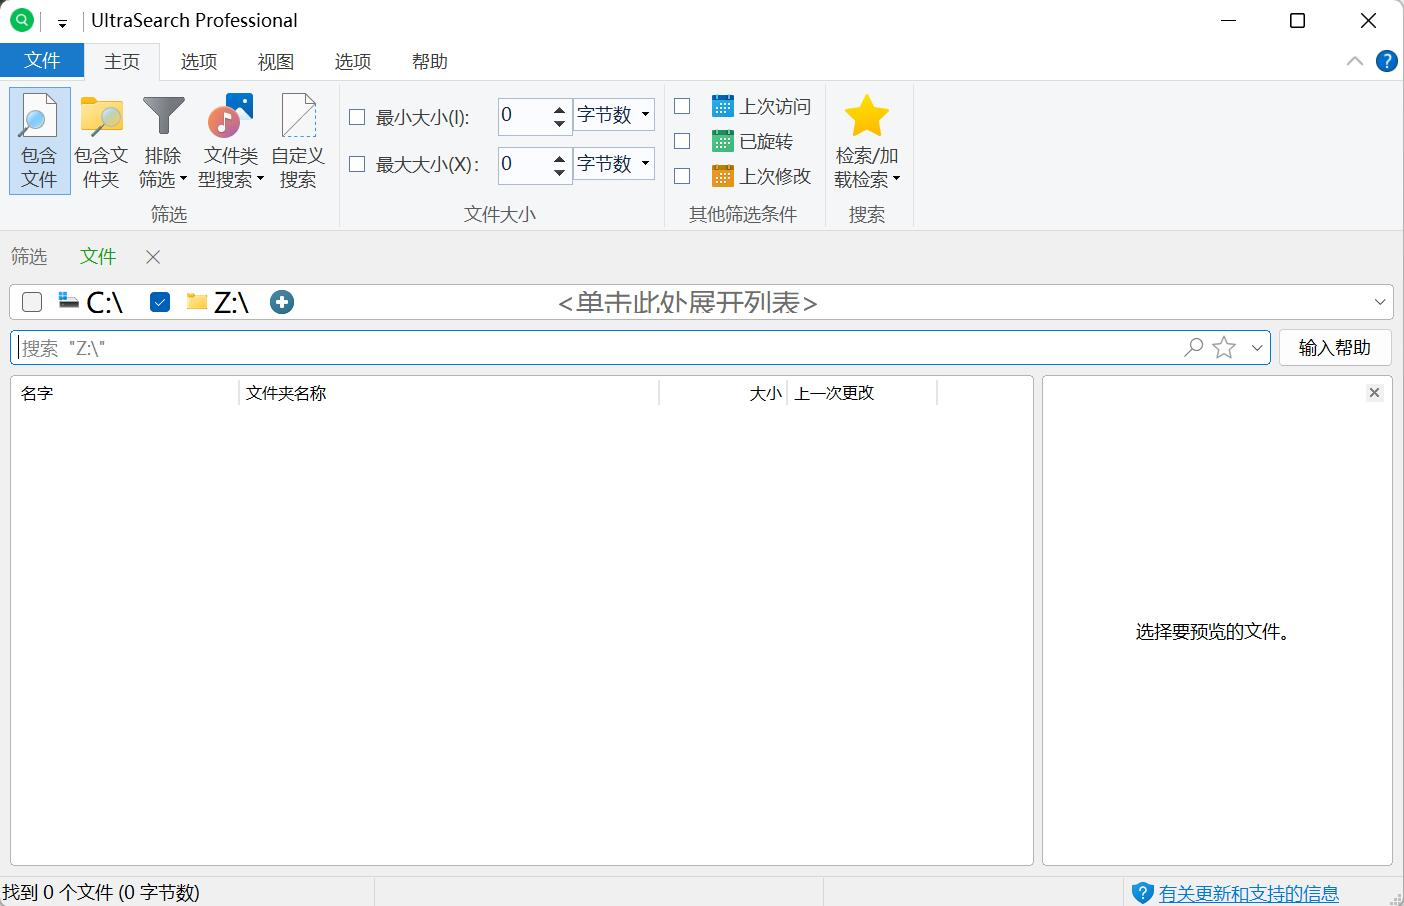Expand the drive list chevron at right
Image resolution: width=1404 pixels, height=906 pixels.
point(1380,302)
